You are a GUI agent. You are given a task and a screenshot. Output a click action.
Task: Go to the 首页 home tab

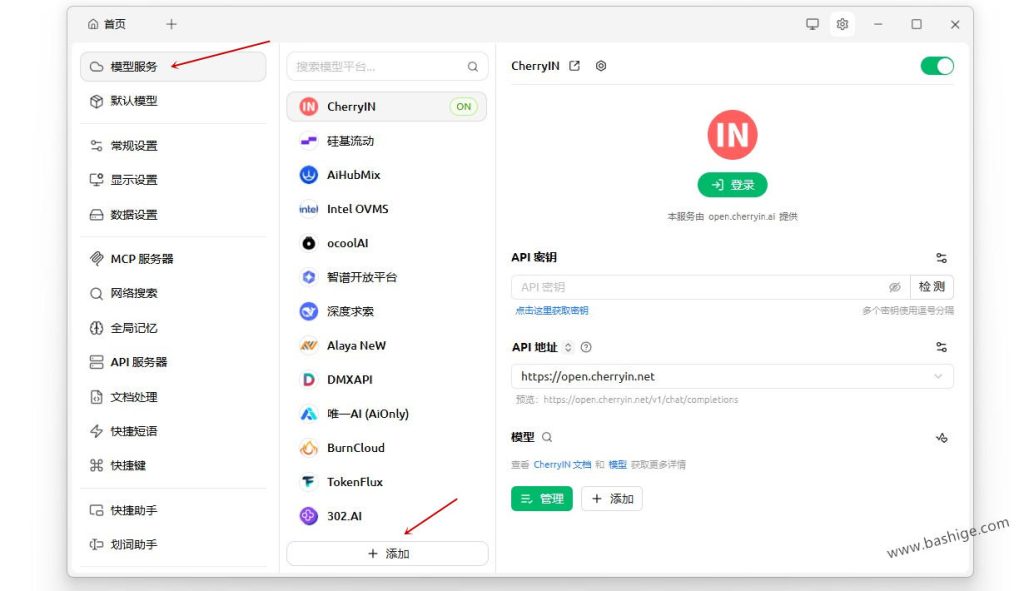106,24
